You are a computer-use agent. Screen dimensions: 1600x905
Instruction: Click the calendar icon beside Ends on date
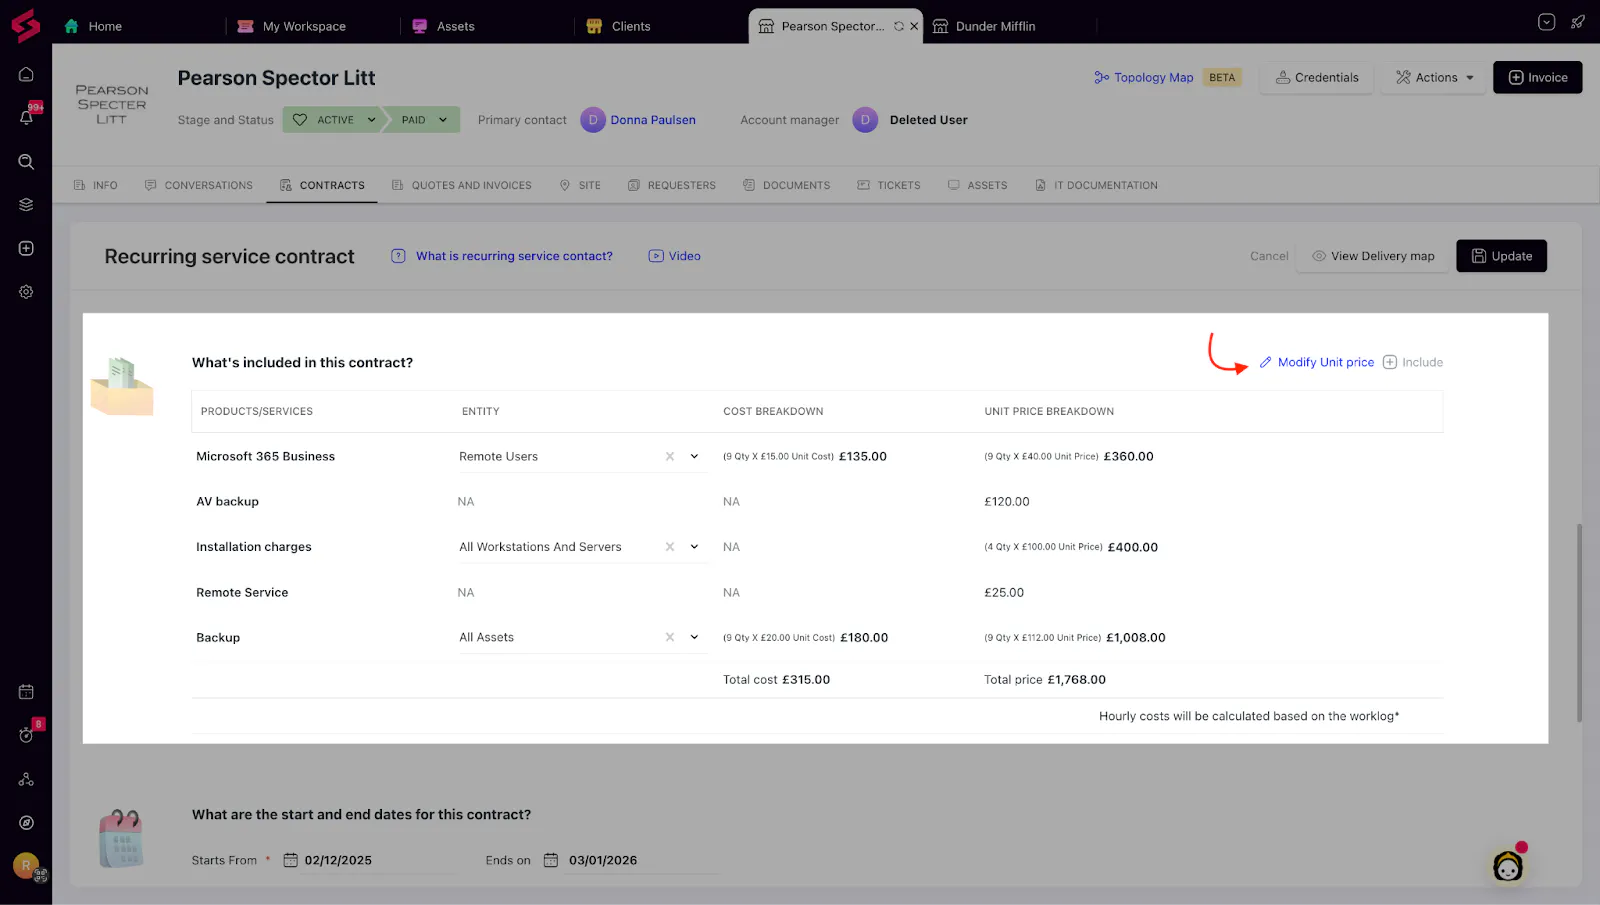(550, 860)
